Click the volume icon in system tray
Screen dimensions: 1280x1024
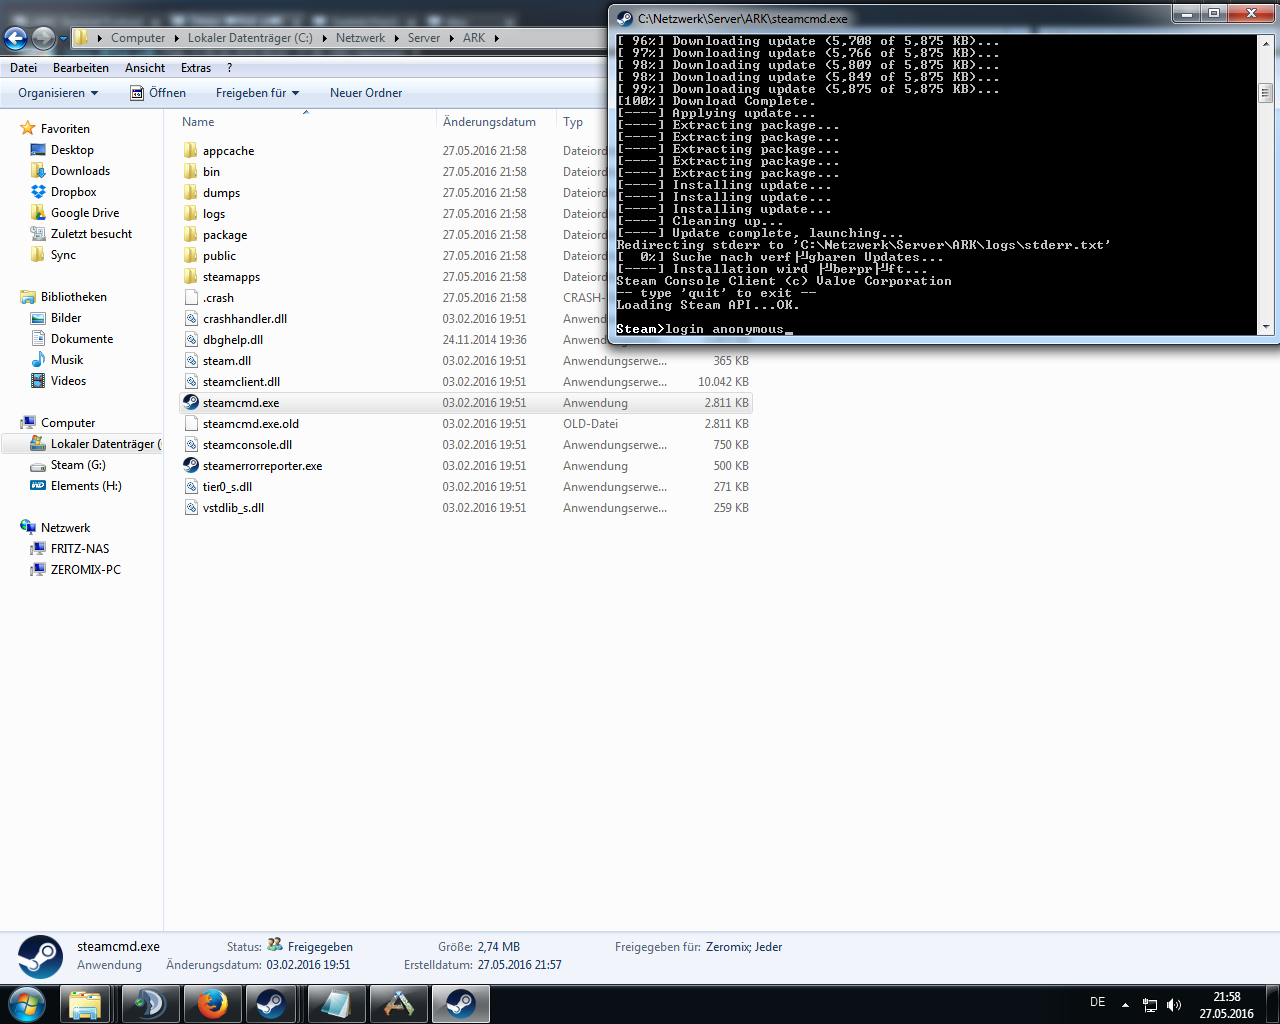[1174, 1005]
